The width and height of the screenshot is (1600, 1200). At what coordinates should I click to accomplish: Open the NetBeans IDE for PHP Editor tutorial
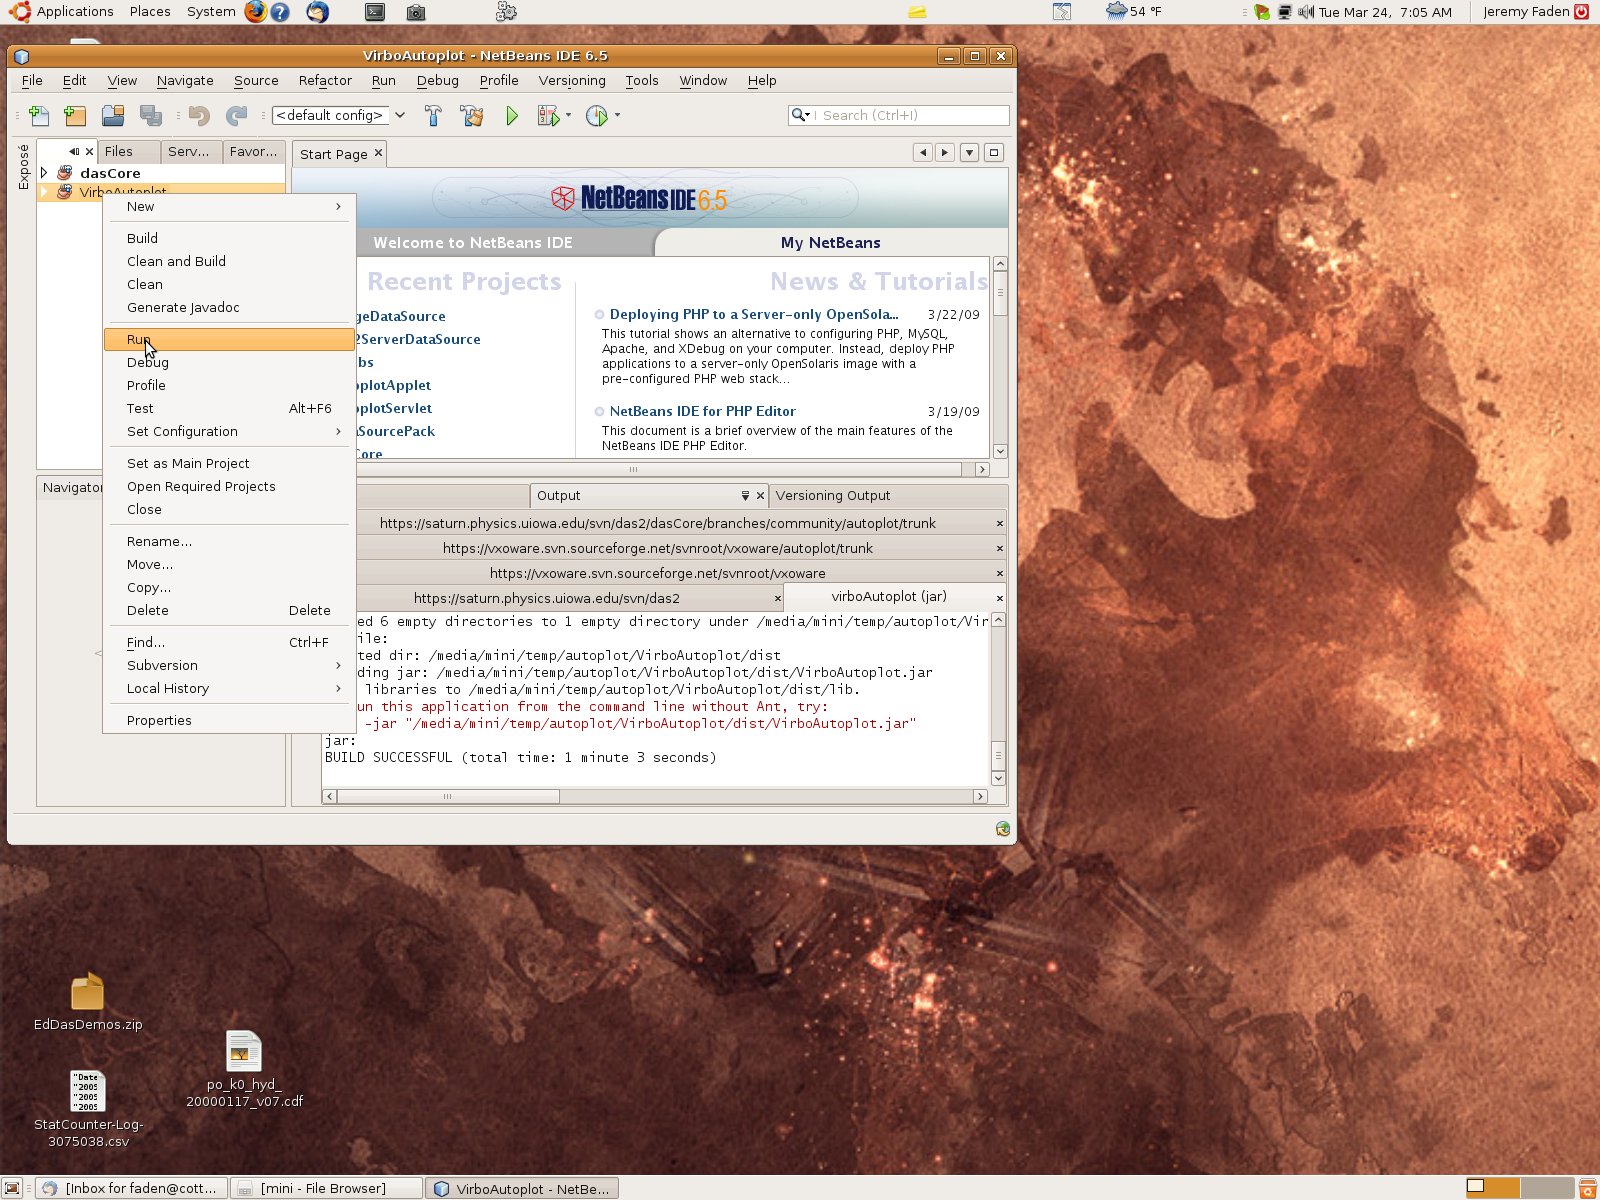click(x=700, y=411)
